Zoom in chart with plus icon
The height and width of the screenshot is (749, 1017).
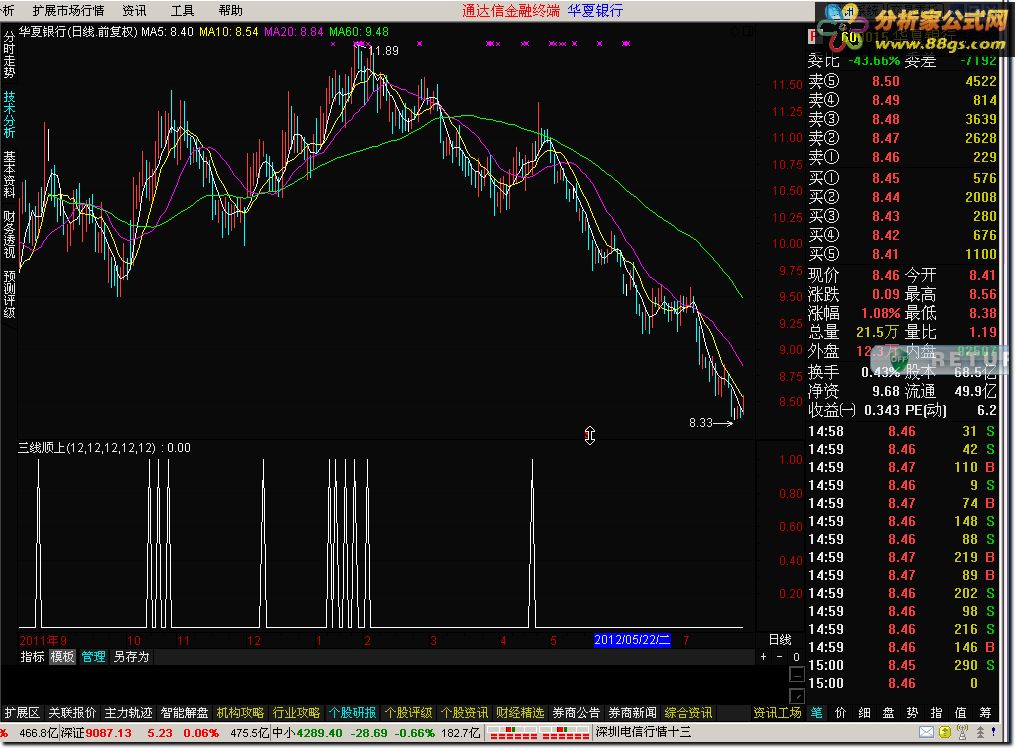pyautogui.click(x=763, y=657)
